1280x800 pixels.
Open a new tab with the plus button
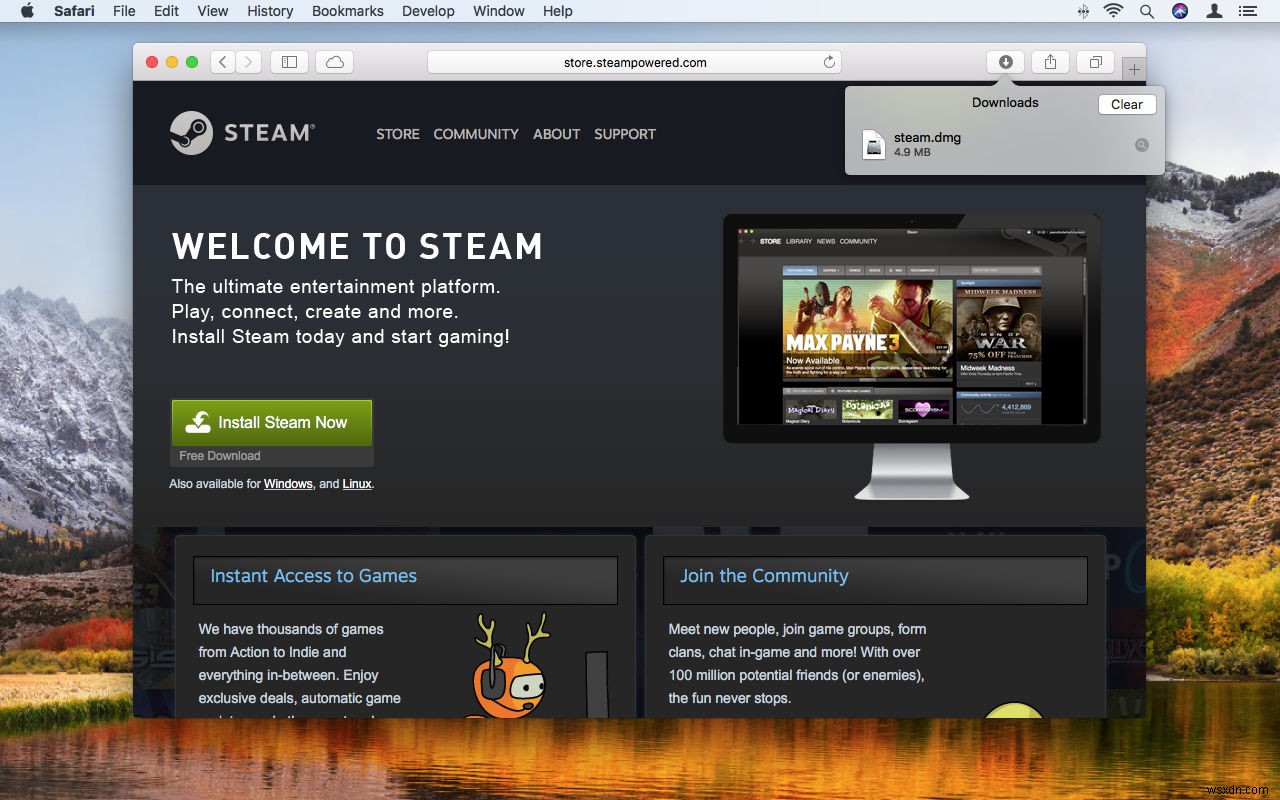pos(1133,70)
